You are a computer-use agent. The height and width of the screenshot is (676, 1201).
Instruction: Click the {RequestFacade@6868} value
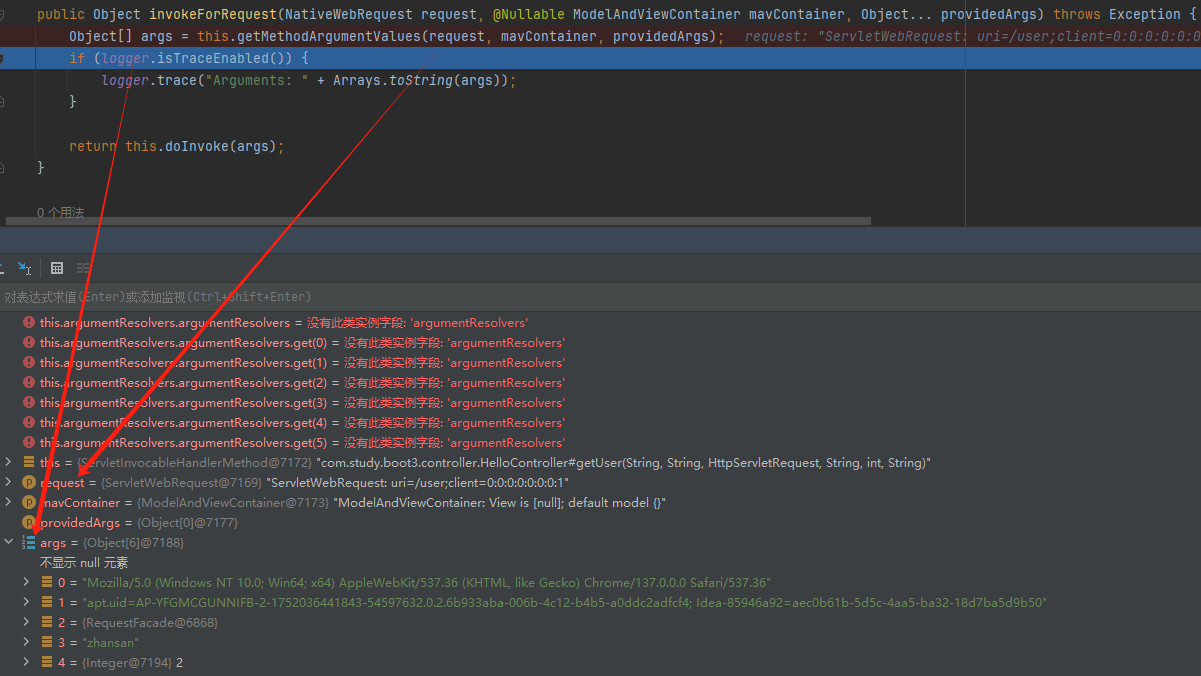(x=150, y=623)
